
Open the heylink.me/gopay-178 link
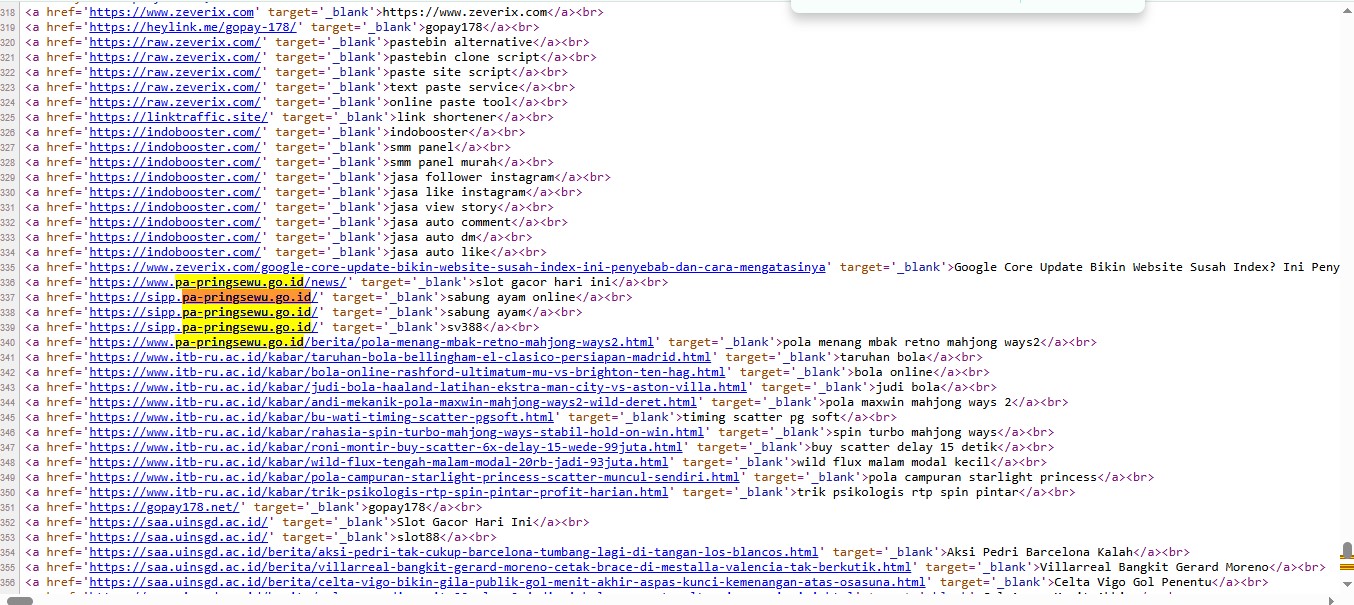[192, 27]
